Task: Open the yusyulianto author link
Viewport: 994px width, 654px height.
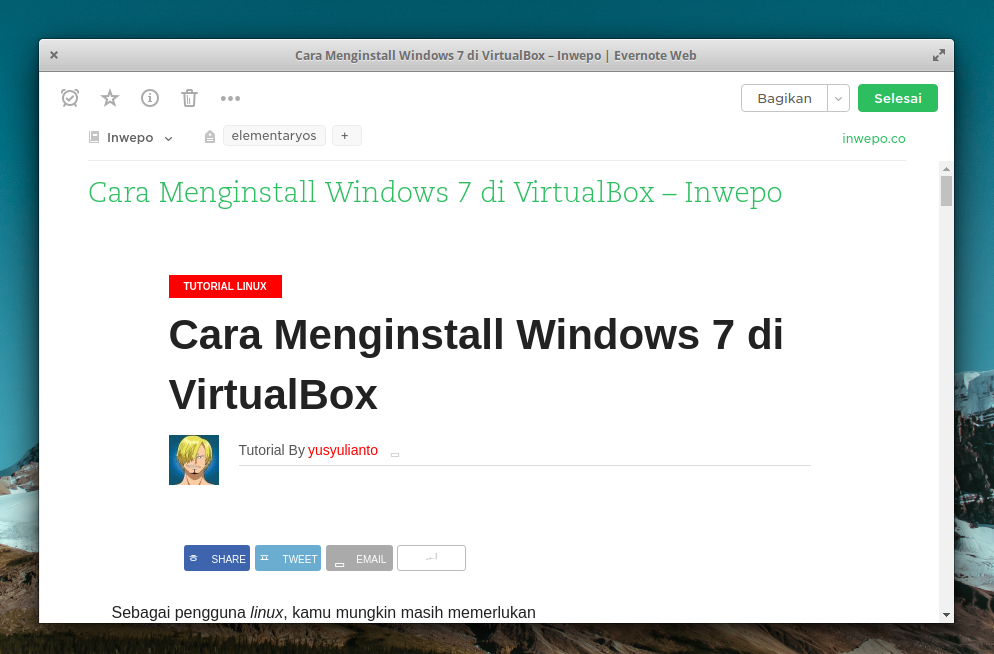Action: [342, 450]
